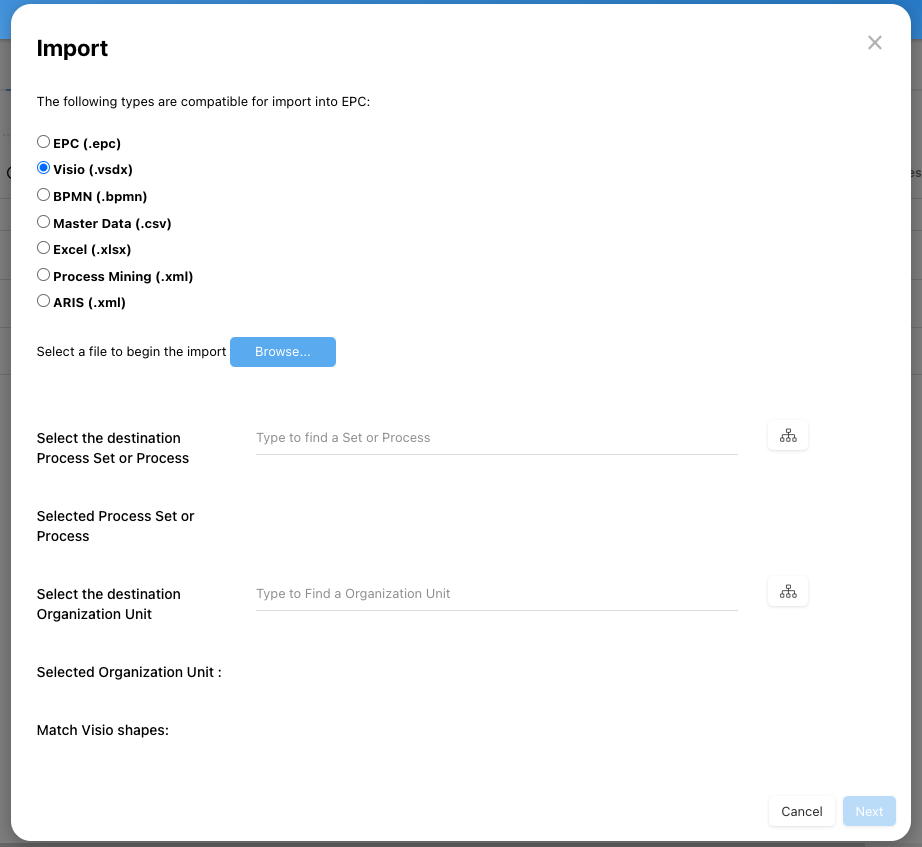The width and height of the screenshot is (922, 847).
Task: Select Excel (.xlsx) import format
Action: click(43, 248)
